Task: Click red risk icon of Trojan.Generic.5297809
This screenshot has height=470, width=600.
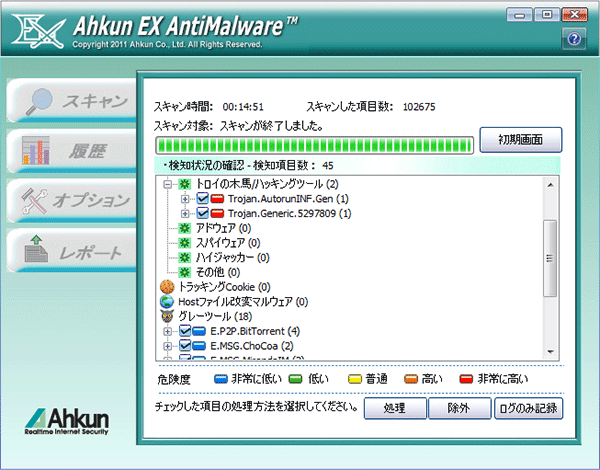Action: (x=217, y=213)
